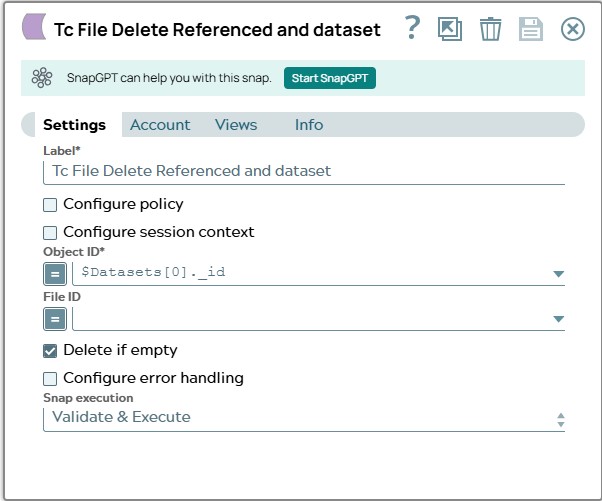This screenshot has width=602, height=501.
Task: Click the 'Snap execution' label
Action: (88, 398)
